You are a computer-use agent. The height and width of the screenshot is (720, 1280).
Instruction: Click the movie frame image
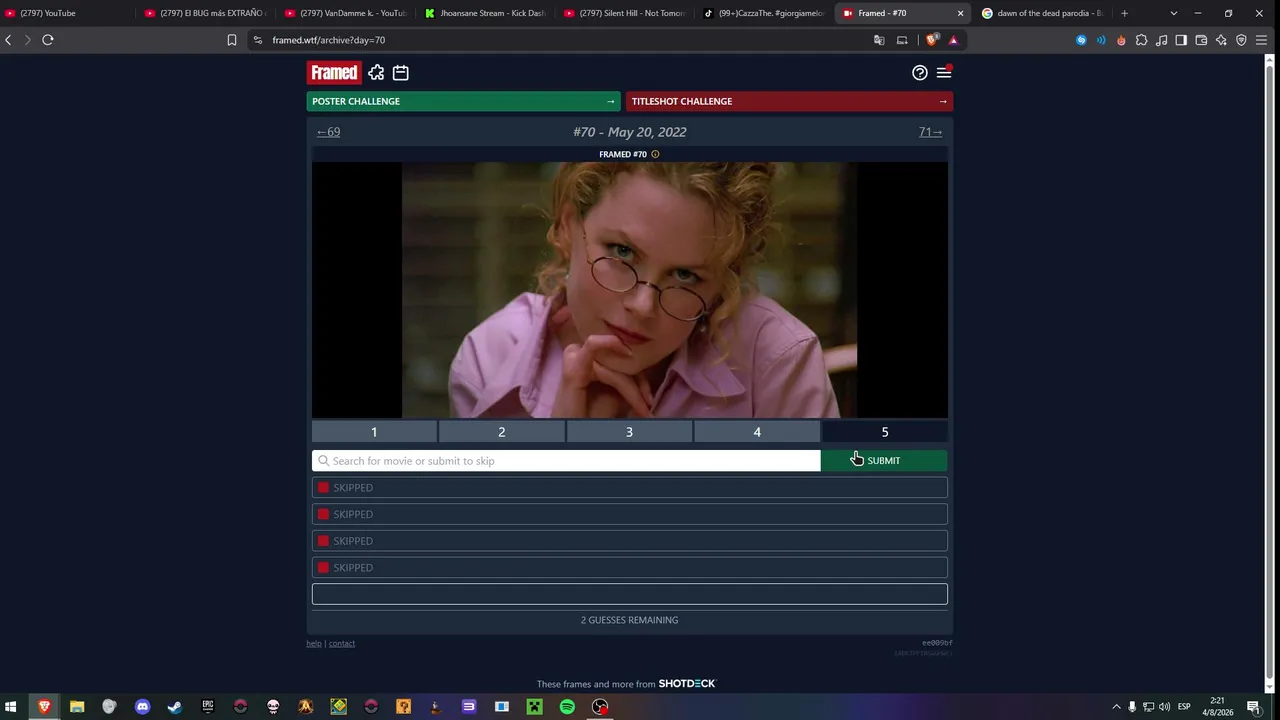point(630,290)
